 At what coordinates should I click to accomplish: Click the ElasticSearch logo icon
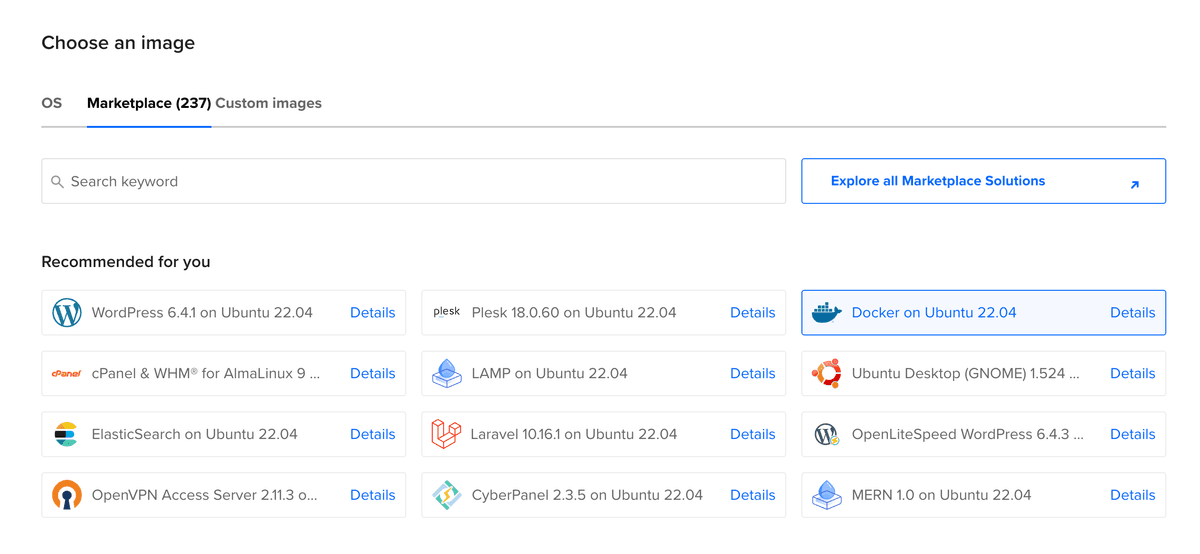[x=66, y=434]
